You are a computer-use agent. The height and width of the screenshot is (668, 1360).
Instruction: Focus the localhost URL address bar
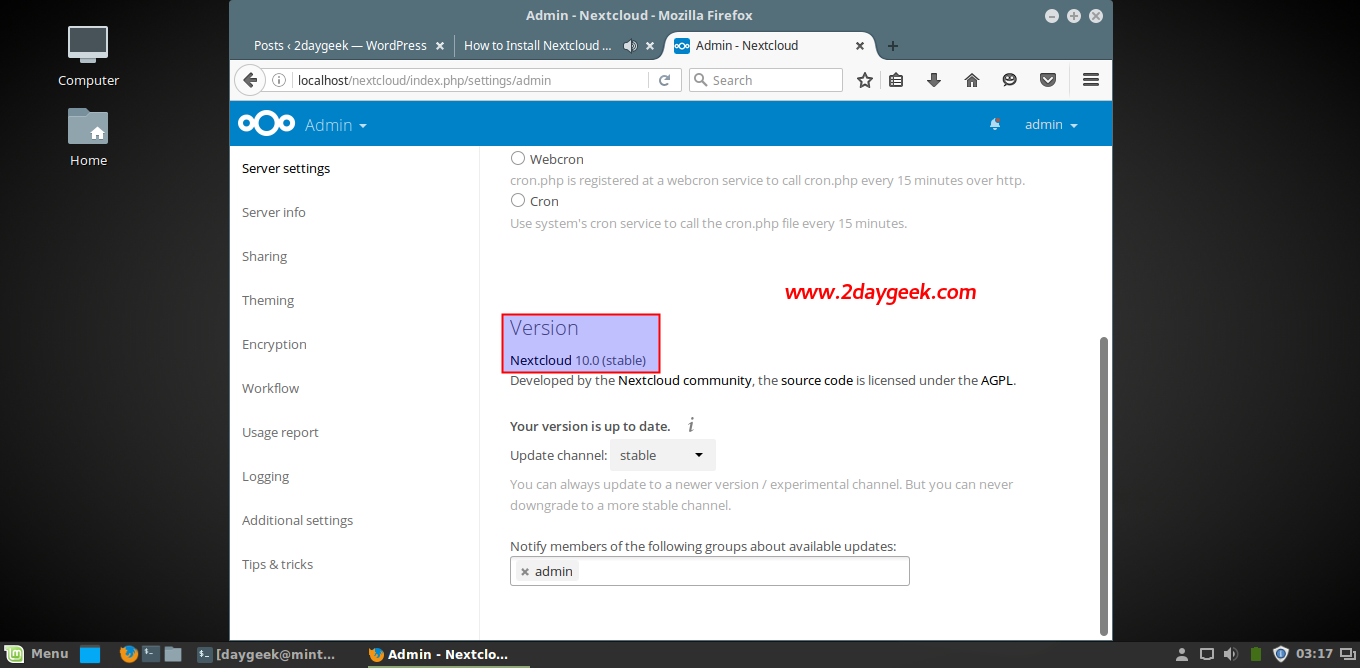point(470,80)
